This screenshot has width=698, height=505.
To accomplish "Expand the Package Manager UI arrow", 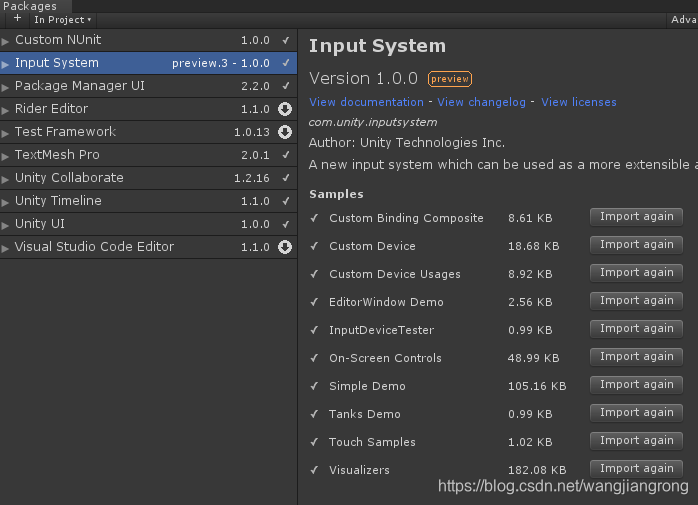I will (x=5, y=87).
